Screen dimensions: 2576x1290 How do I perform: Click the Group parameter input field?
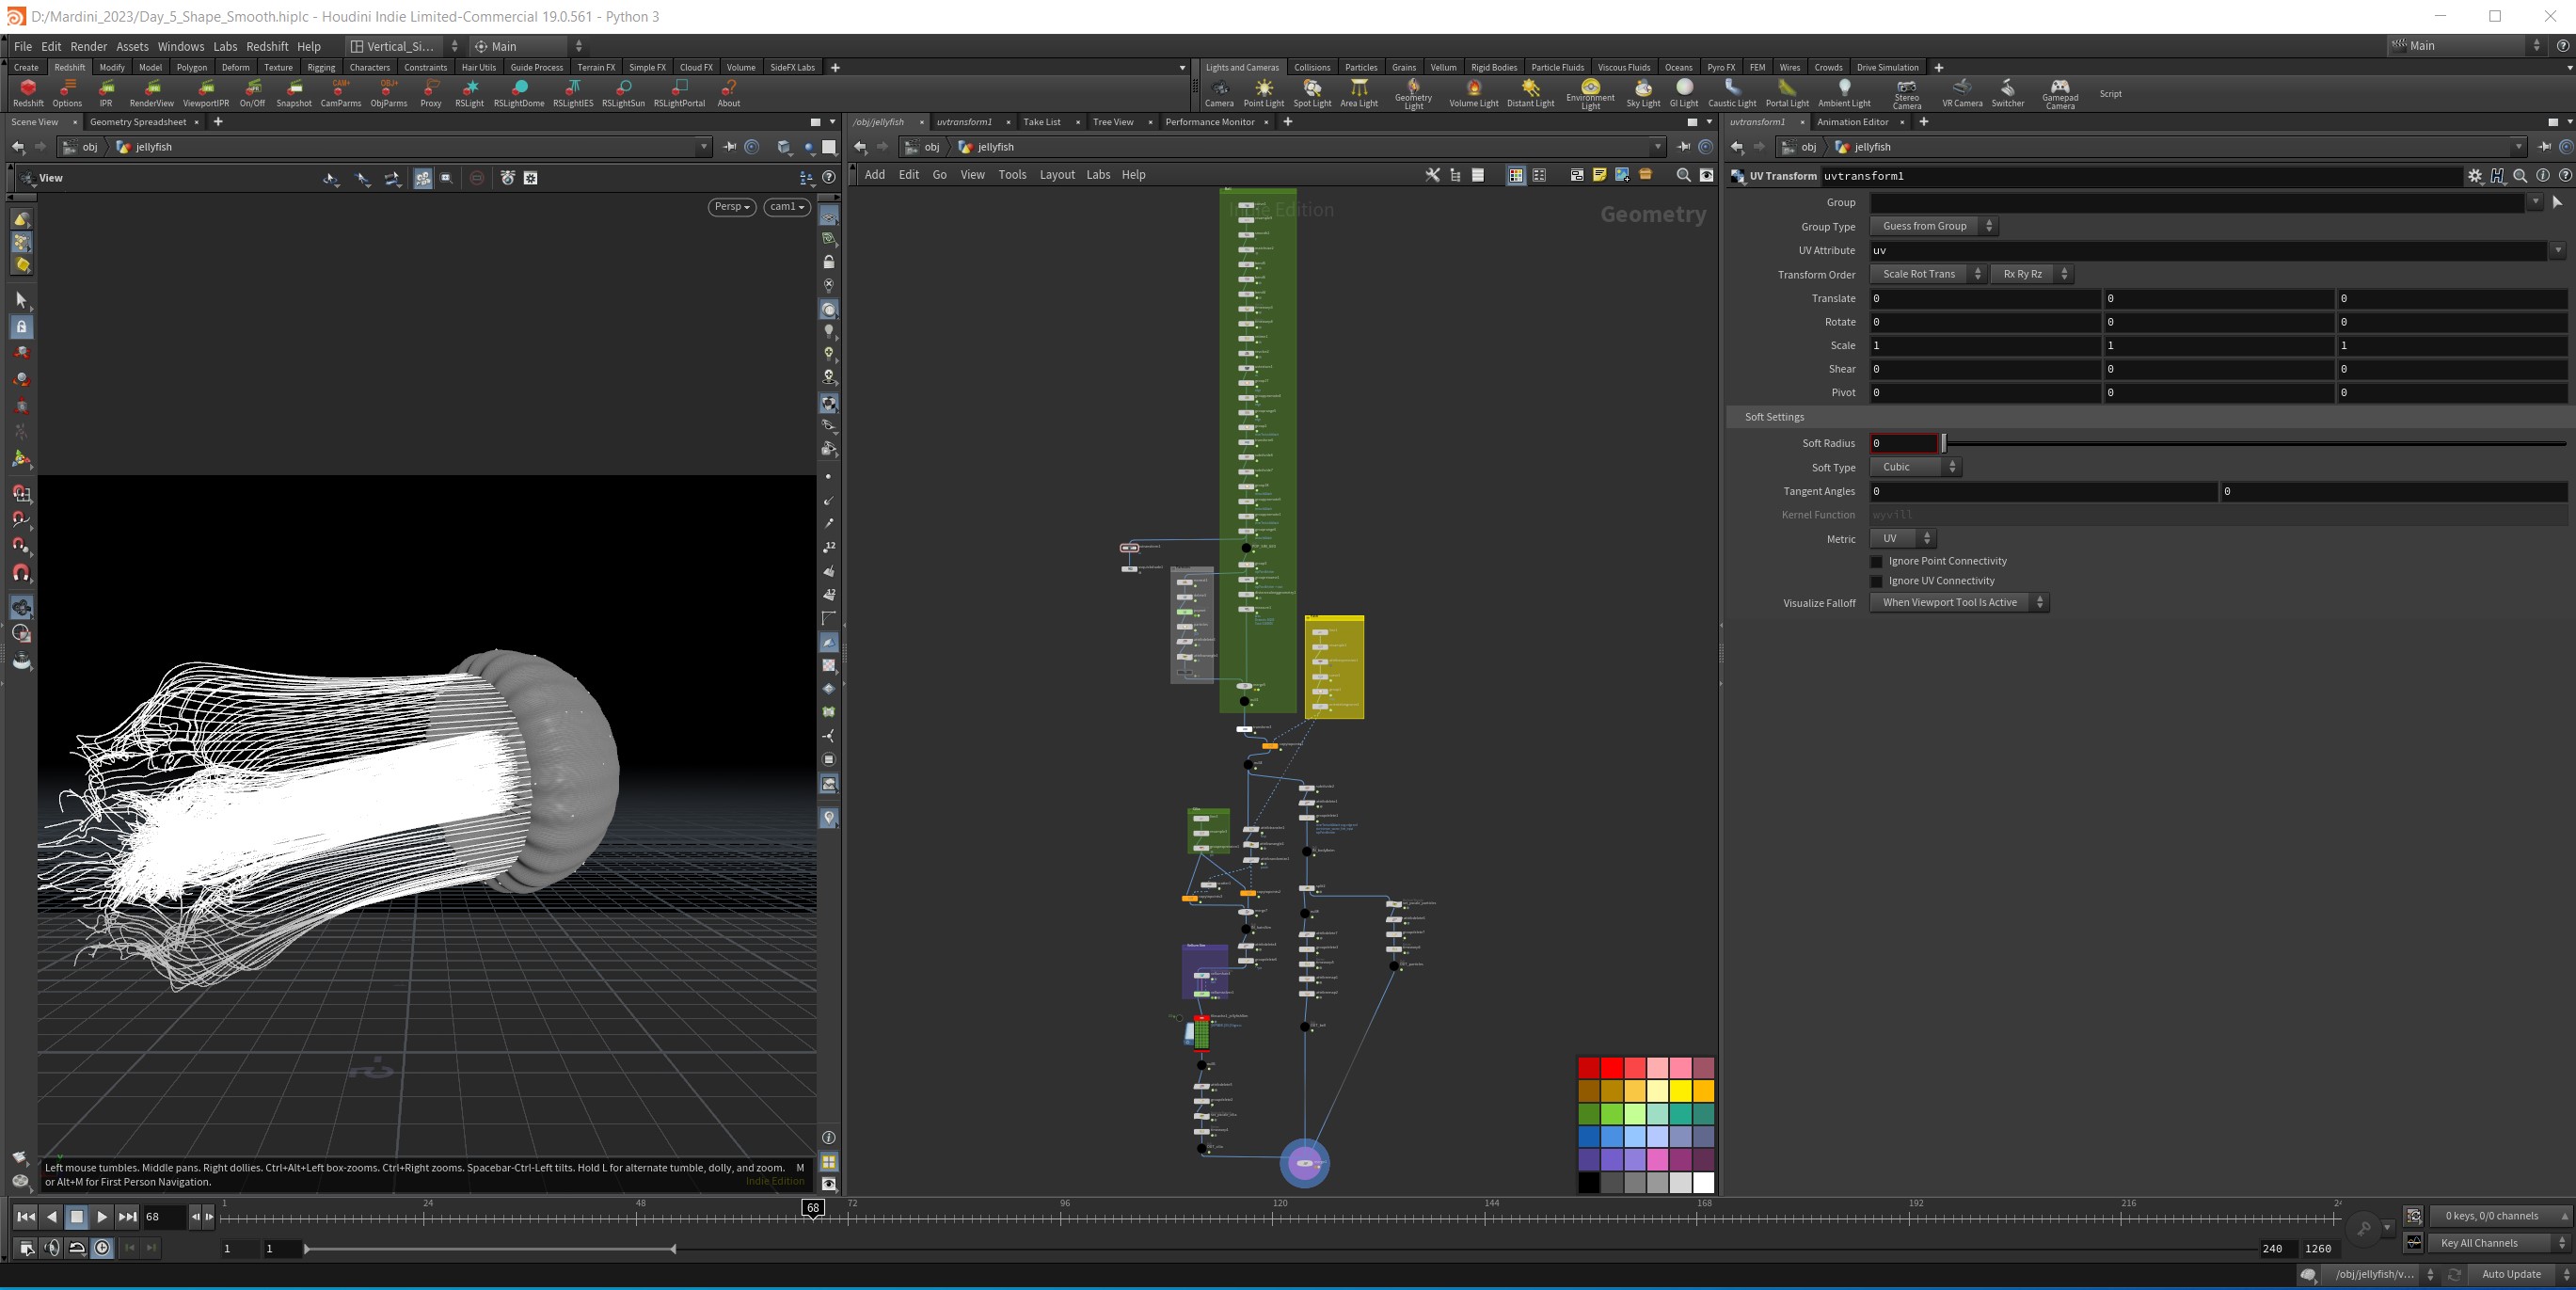(2197, 202)
